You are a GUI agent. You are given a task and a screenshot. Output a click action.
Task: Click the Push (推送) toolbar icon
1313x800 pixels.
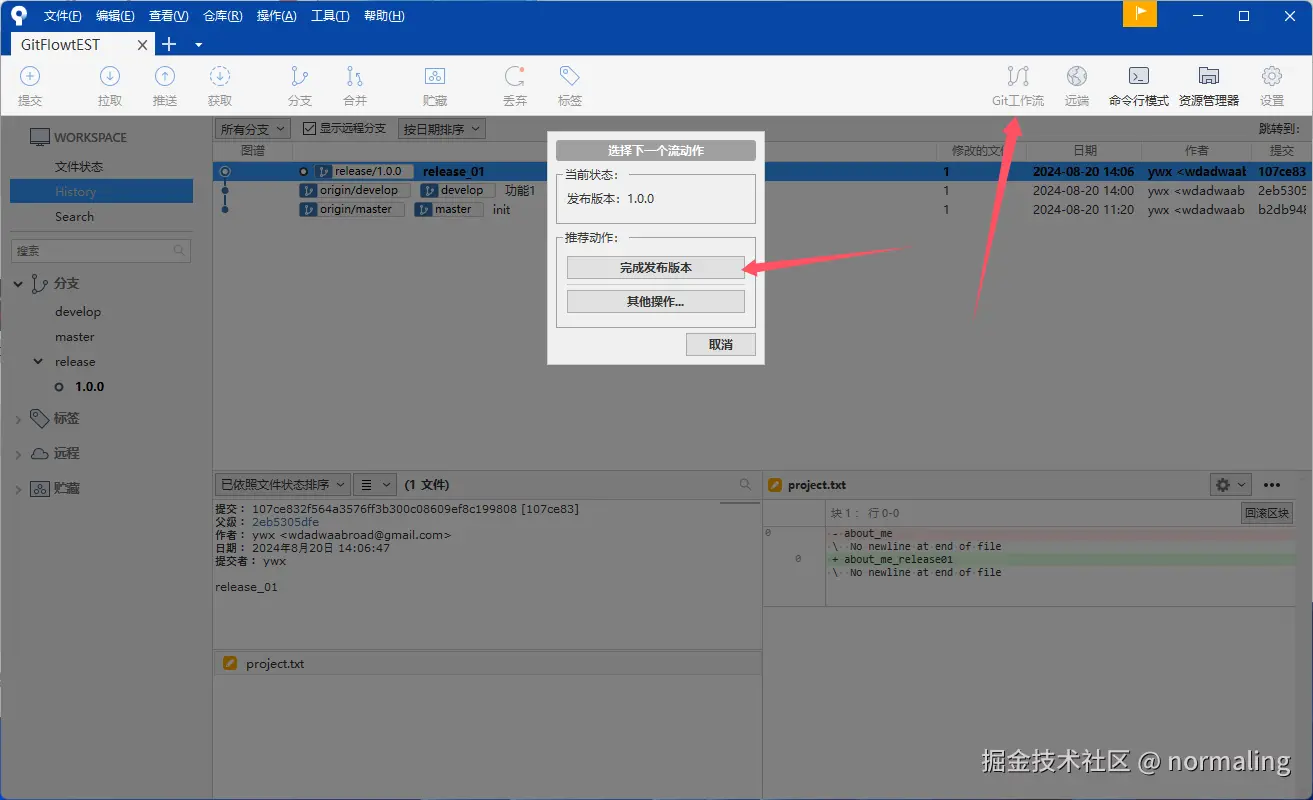click(165, 77)
